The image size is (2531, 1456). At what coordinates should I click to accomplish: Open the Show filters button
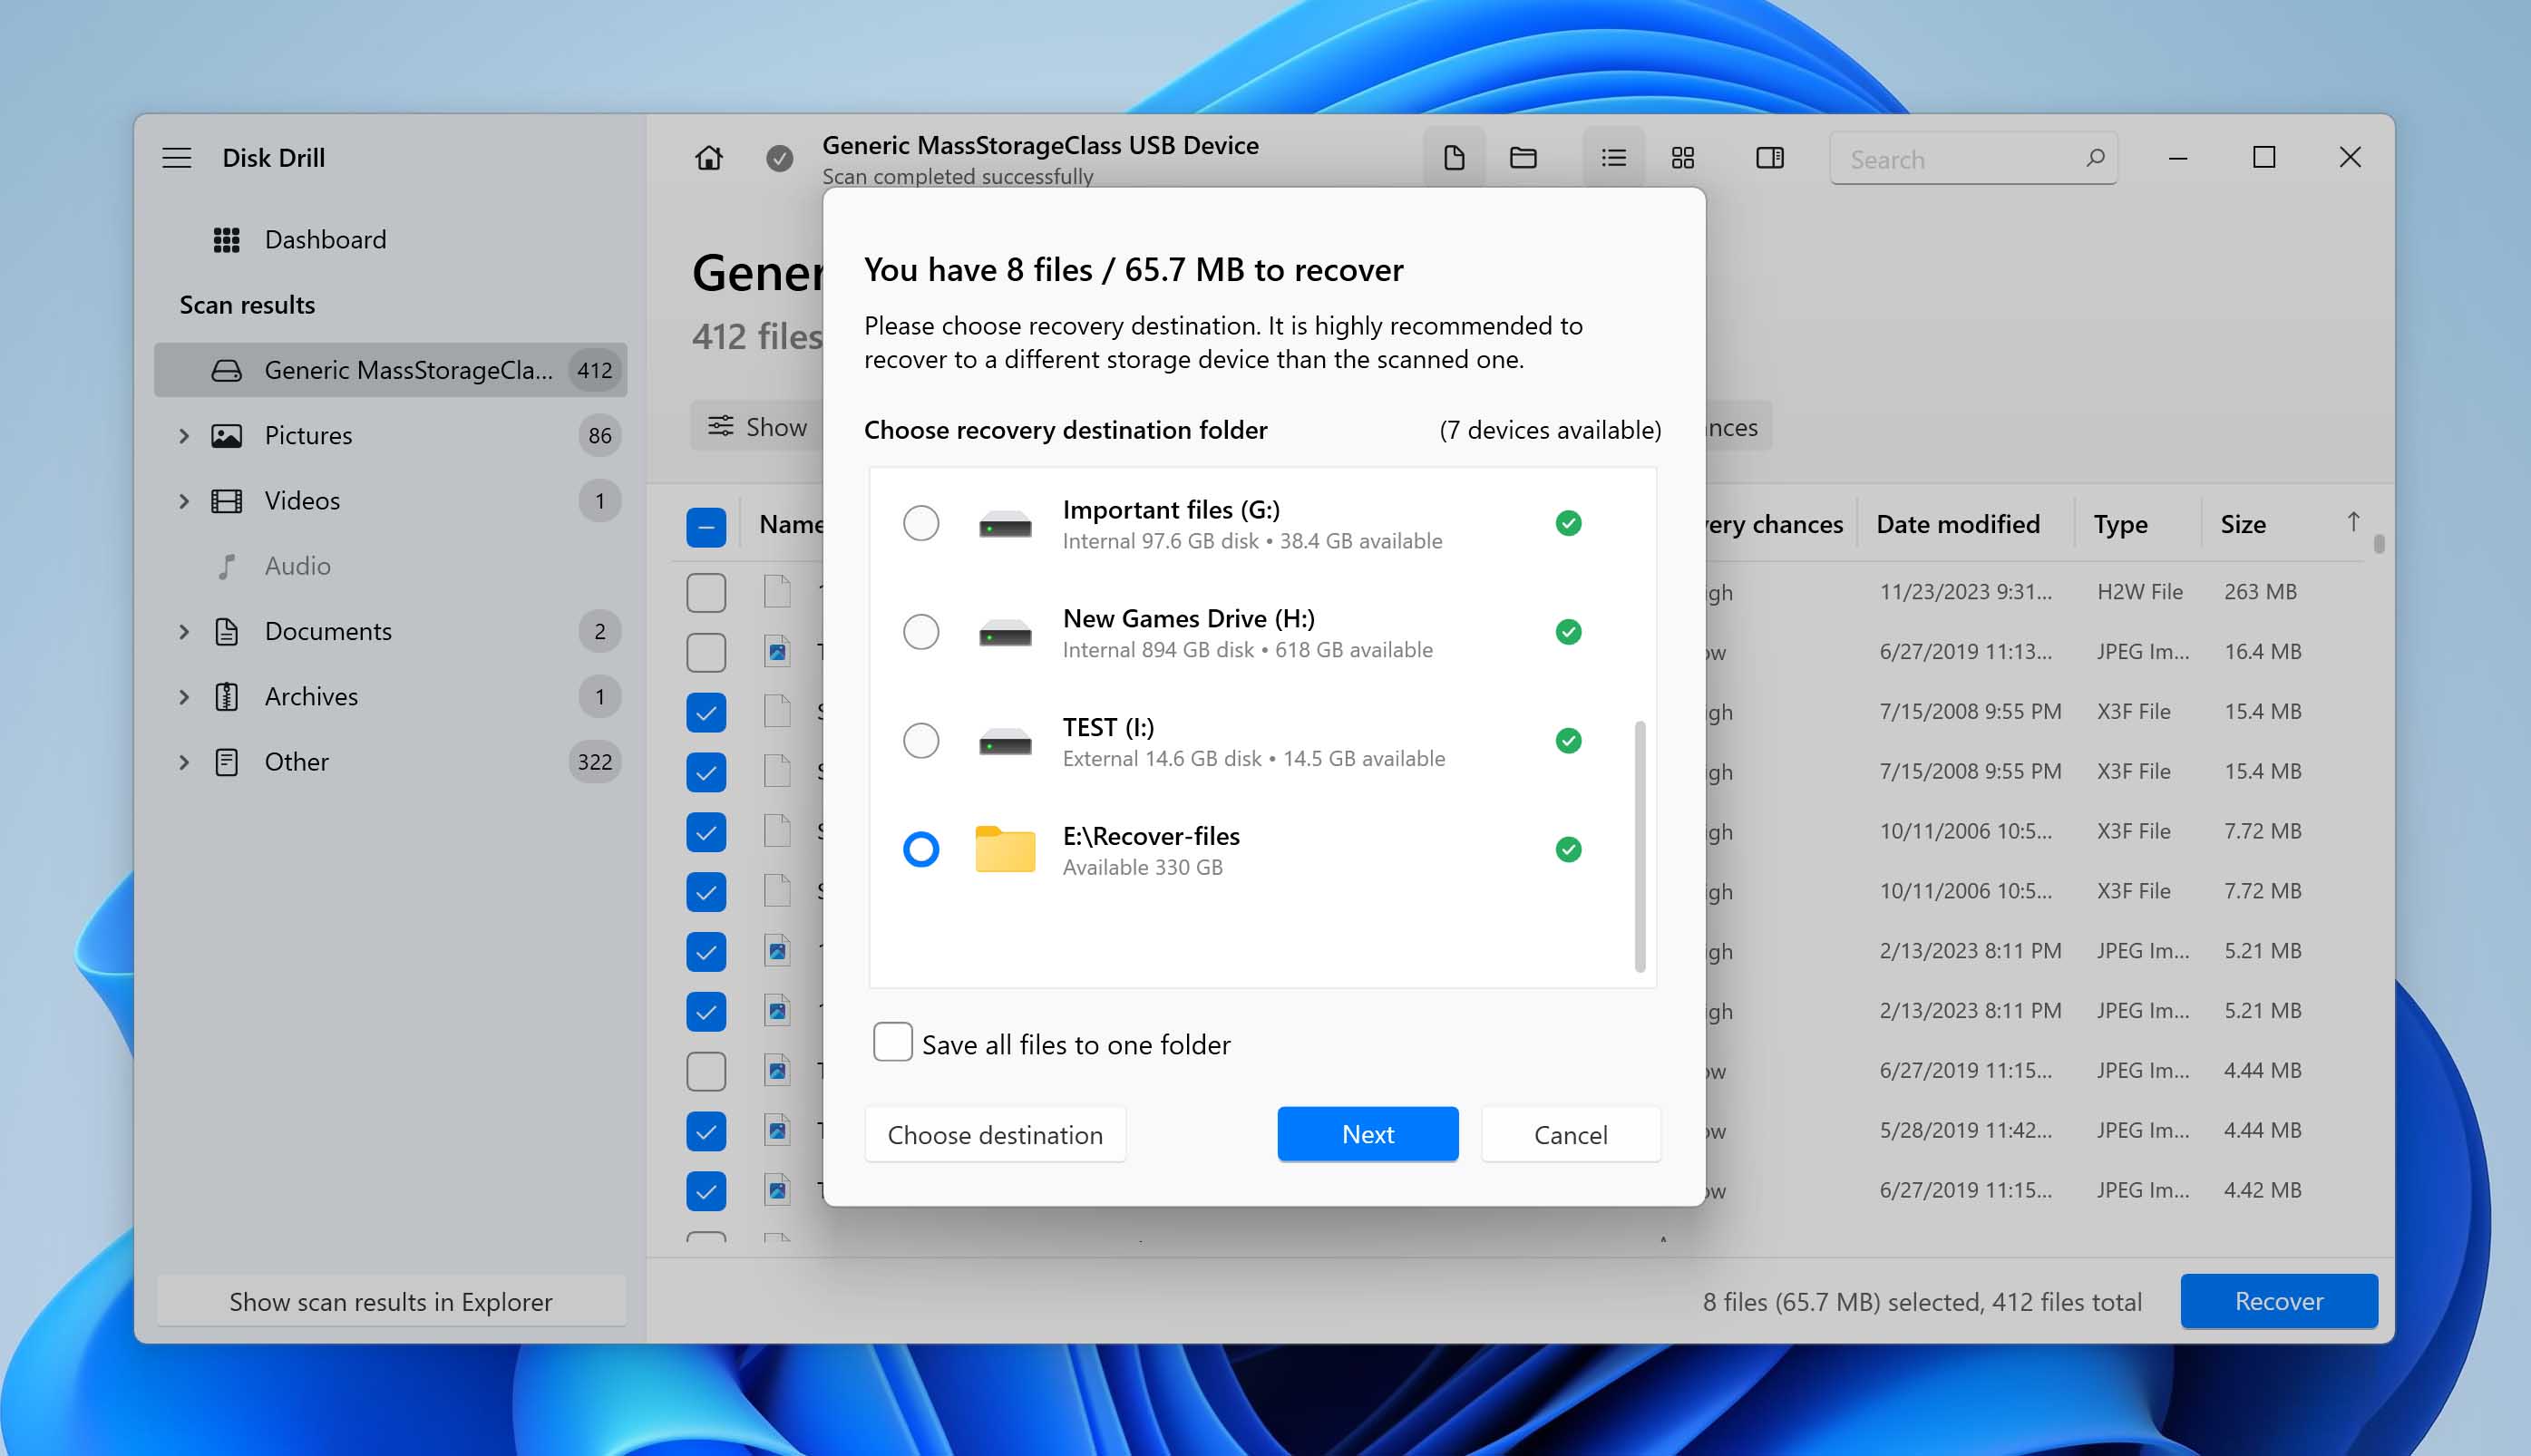click(x=757, y=427)
